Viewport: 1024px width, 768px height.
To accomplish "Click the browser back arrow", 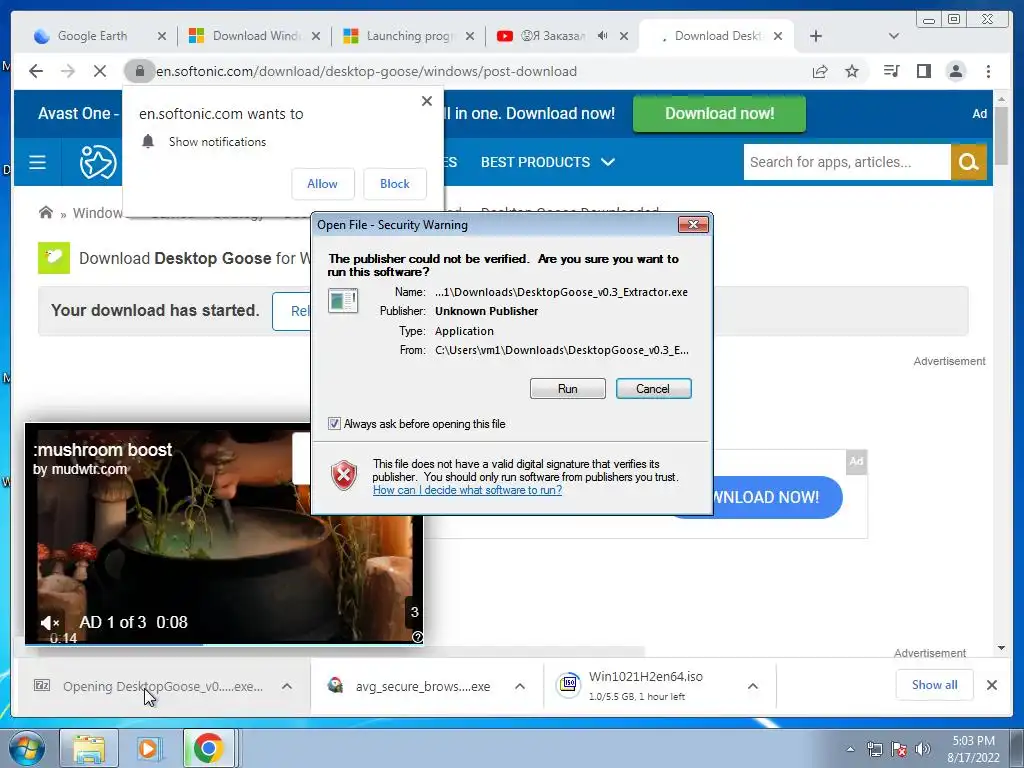I will click(36, 71).
